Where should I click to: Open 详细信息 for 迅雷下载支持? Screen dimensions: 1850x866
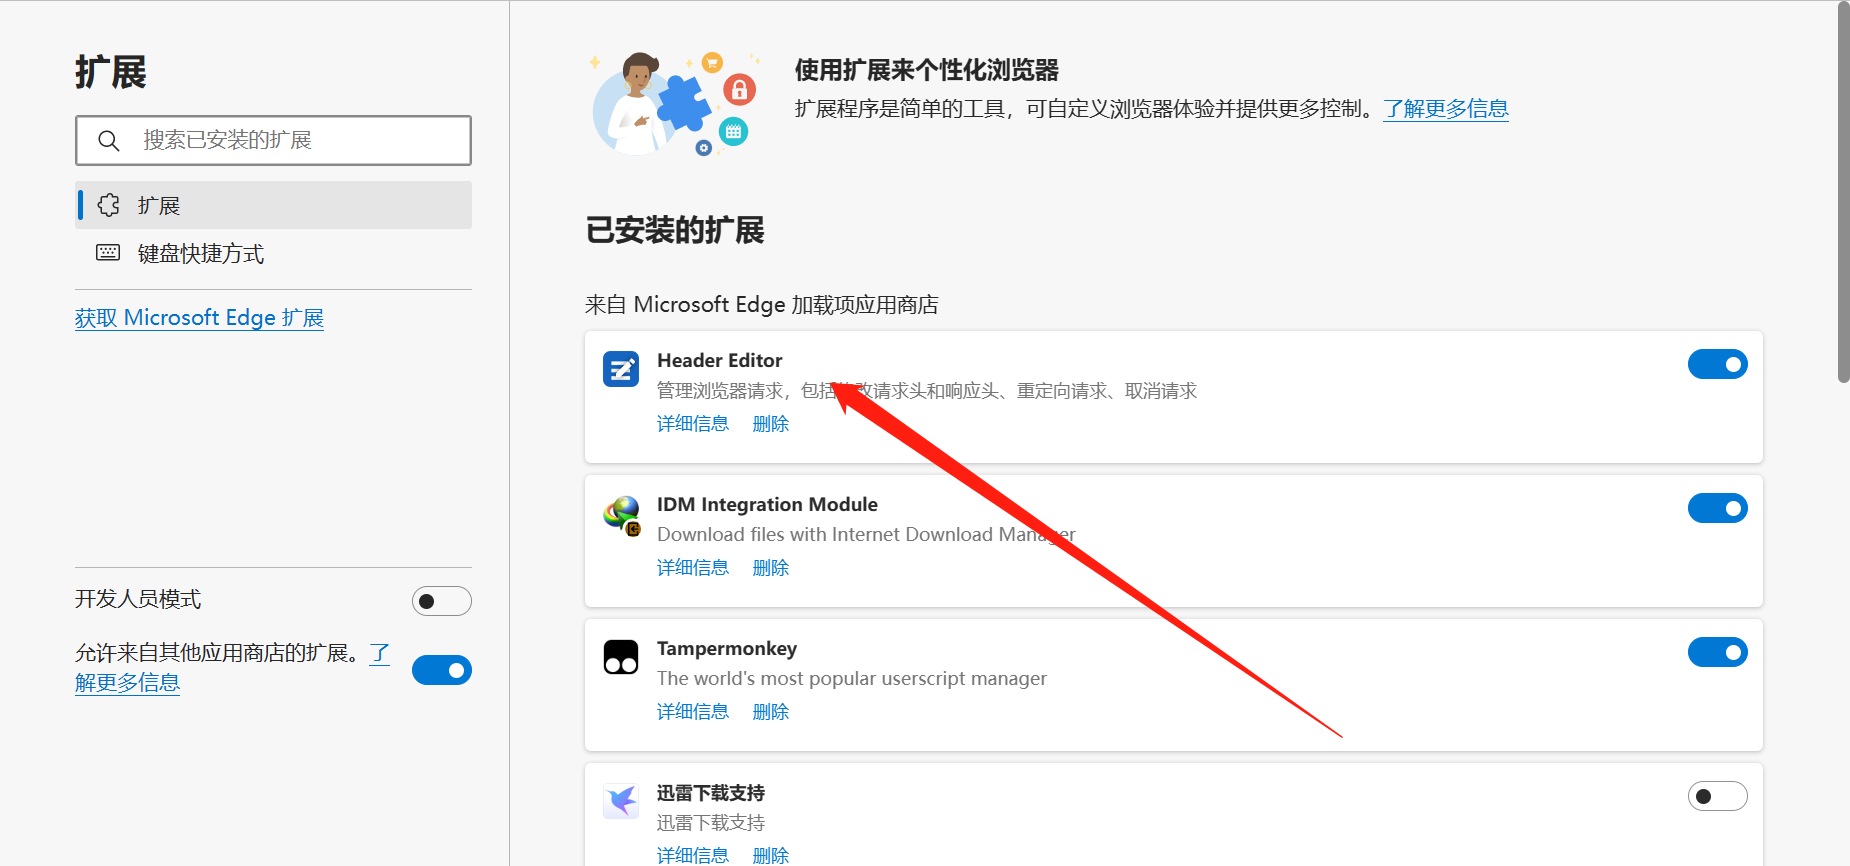tap(693, 855)
